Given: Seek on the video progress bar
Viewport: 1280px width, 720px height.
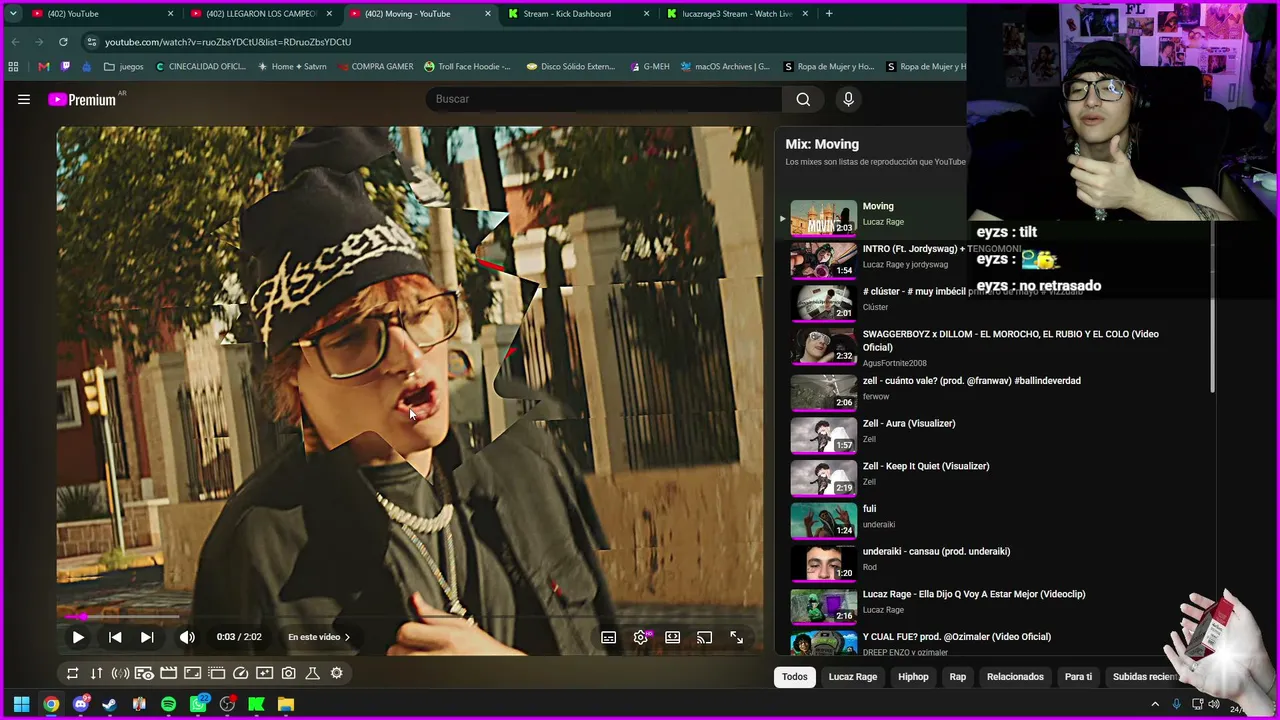Looking at the screenshot, I should pyautogui.click(x=410, y=617).
